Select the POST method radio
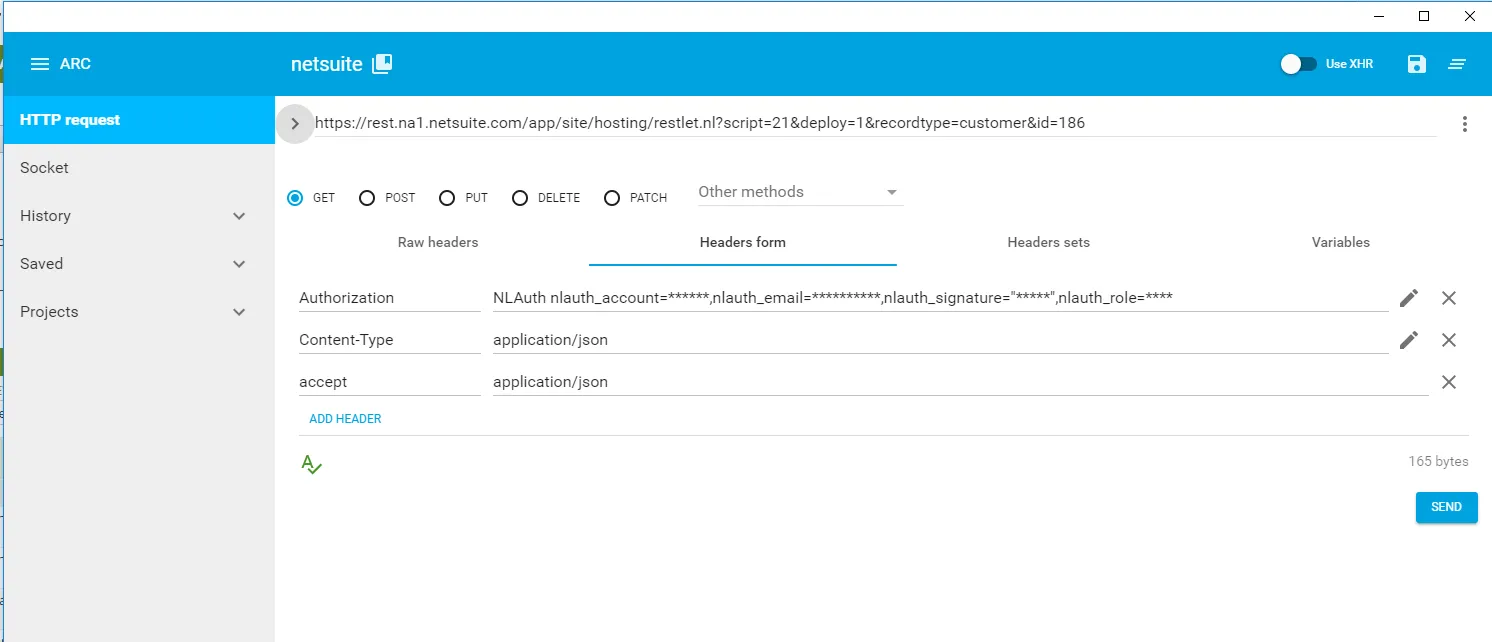This screenshot has width=1492, height=642. [x=367, y=198]
